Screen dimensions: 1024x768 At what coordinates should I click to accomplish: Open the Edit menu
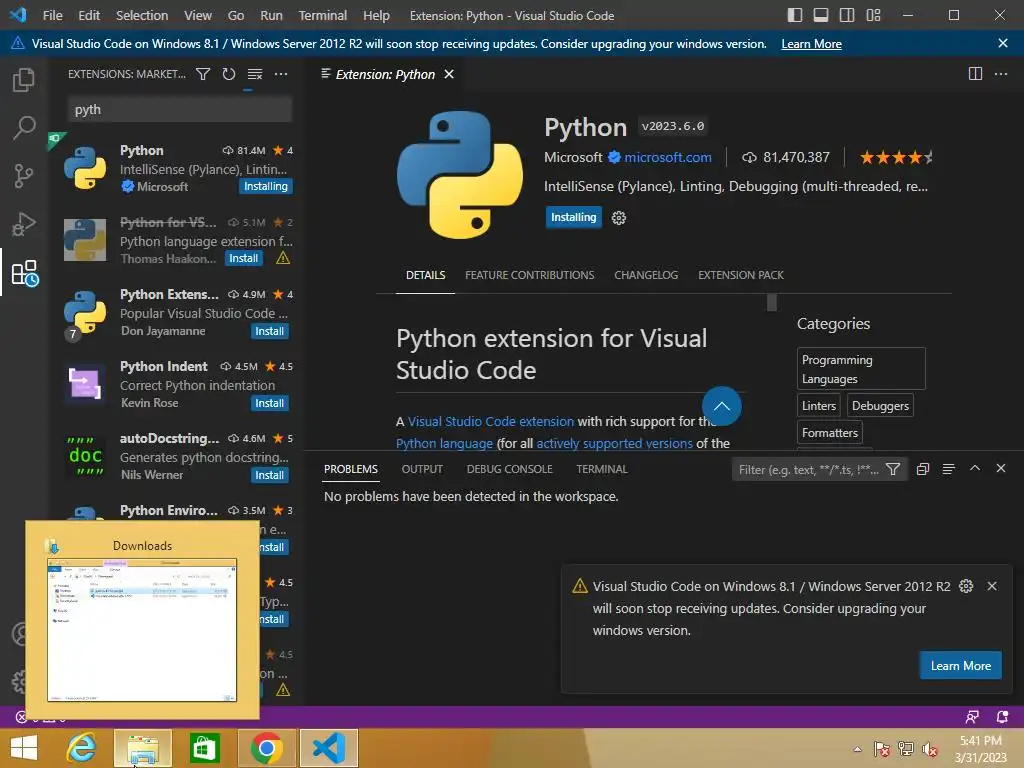pyautogui.click(x=89, y=15)
